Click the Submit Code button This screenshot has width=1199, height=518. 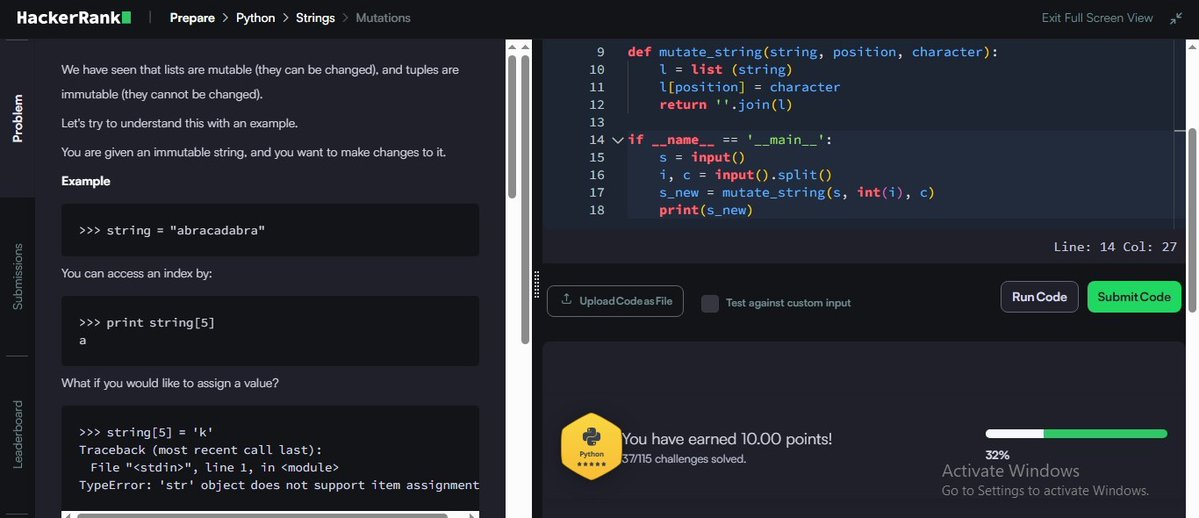[1134, 297]
